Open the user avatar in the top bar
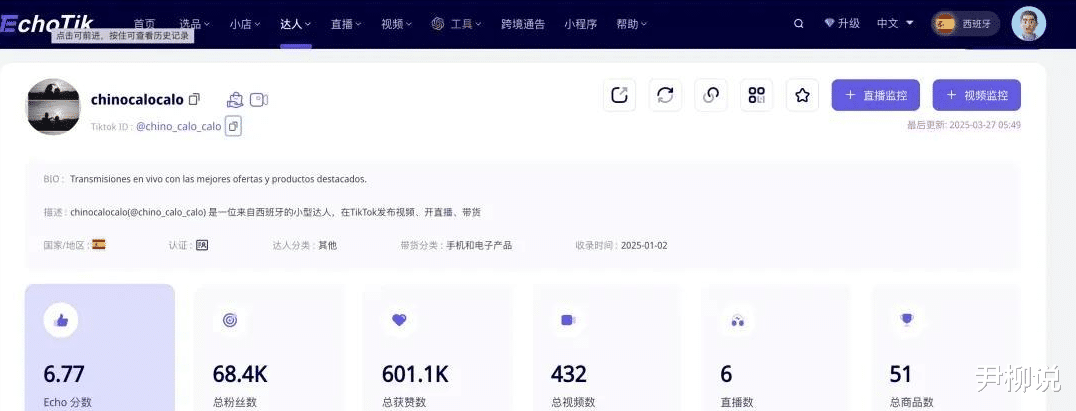Image resolution: width=1076 pixels, height=411 pixels. (1029, 24)
